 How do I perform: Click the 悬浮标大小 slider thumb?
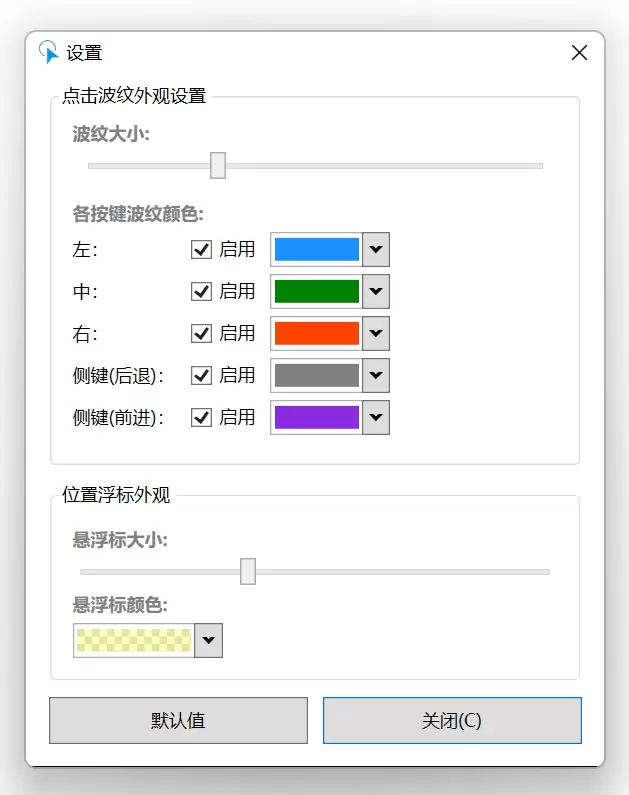(x=248, y=571)
